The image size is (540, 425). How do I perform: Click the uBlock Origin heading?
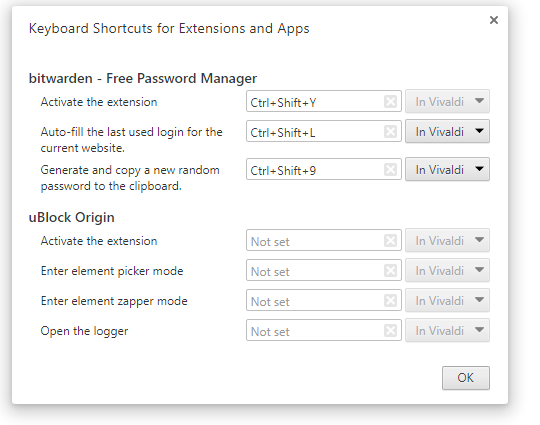pyautogui.click(x=71, y=218)
